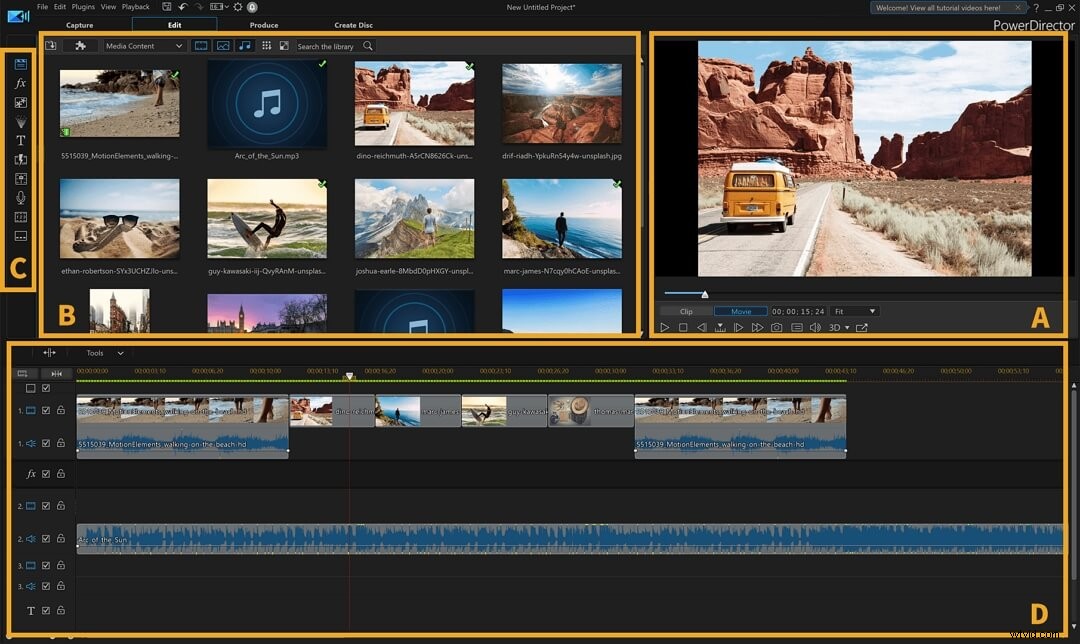The image size is (1080, 644).
Task: Open the Media Content dropdown
Action: coord(140,45)
